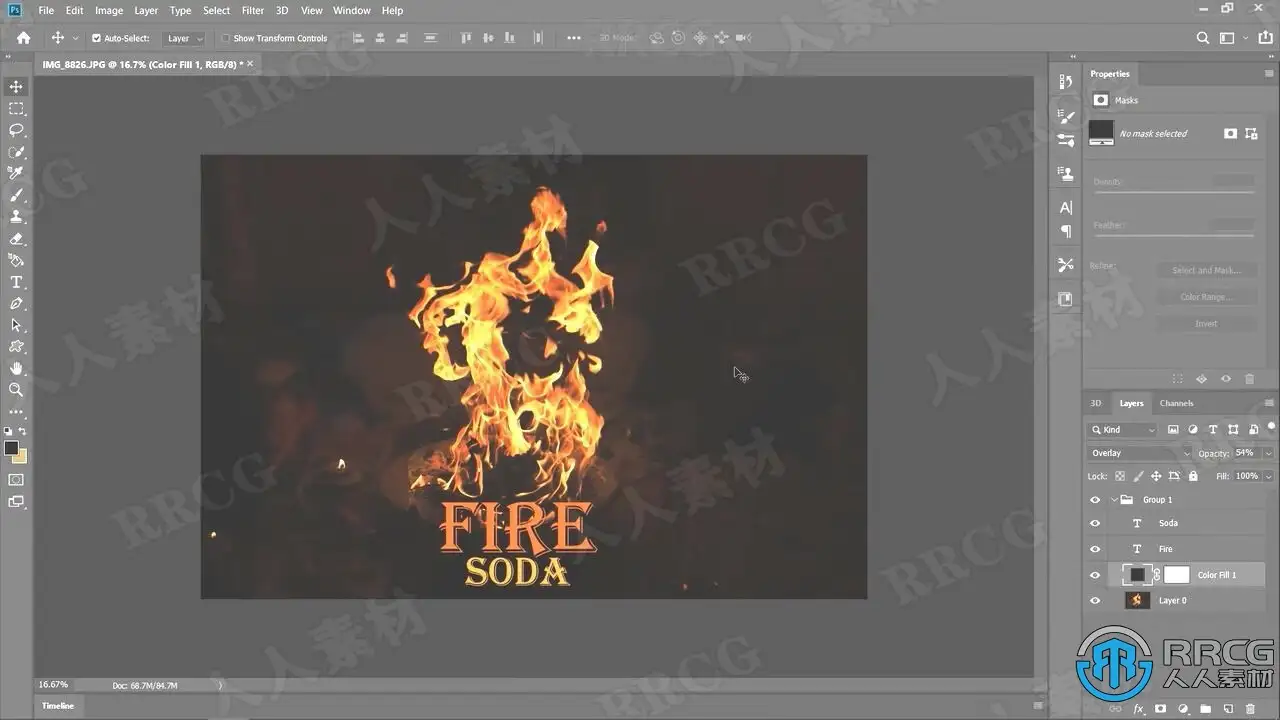The height and width of the screenshot is (720, 1280).
Task: Open Auto-Select Layer dropdown
Action: coord(185,38)
